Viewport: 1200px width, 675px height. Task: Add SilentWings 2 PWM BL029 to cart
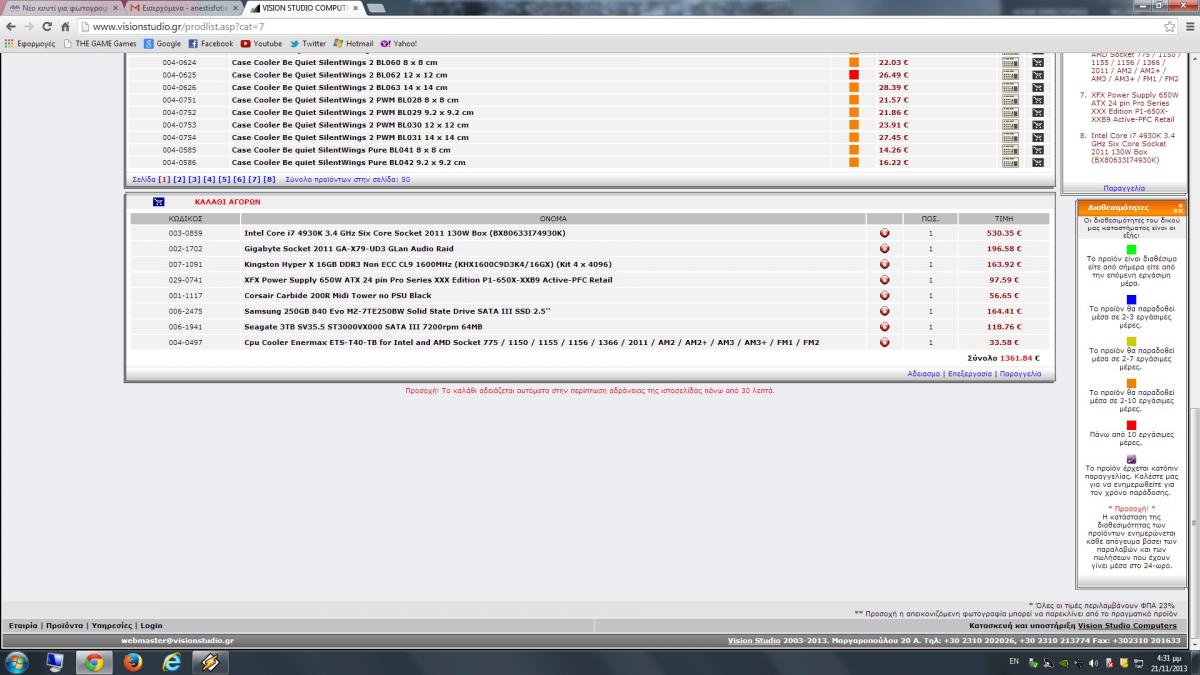pos(1037,112)
